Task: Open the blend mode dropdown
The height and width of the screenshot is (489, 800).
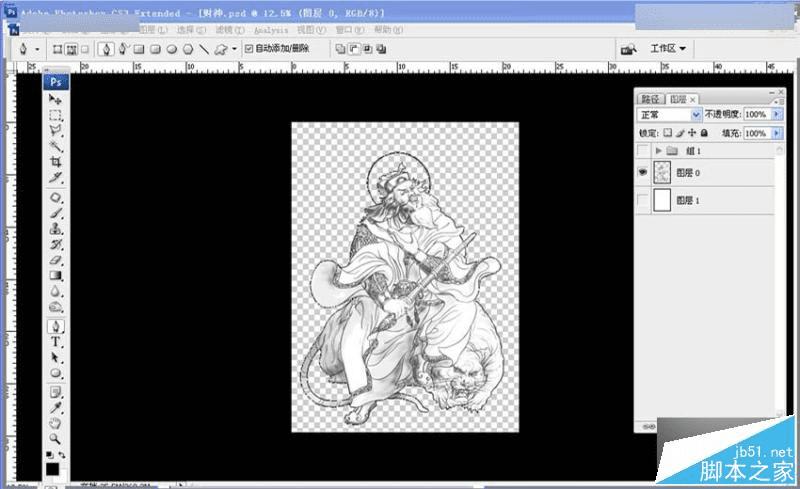Action: [669, 114]
